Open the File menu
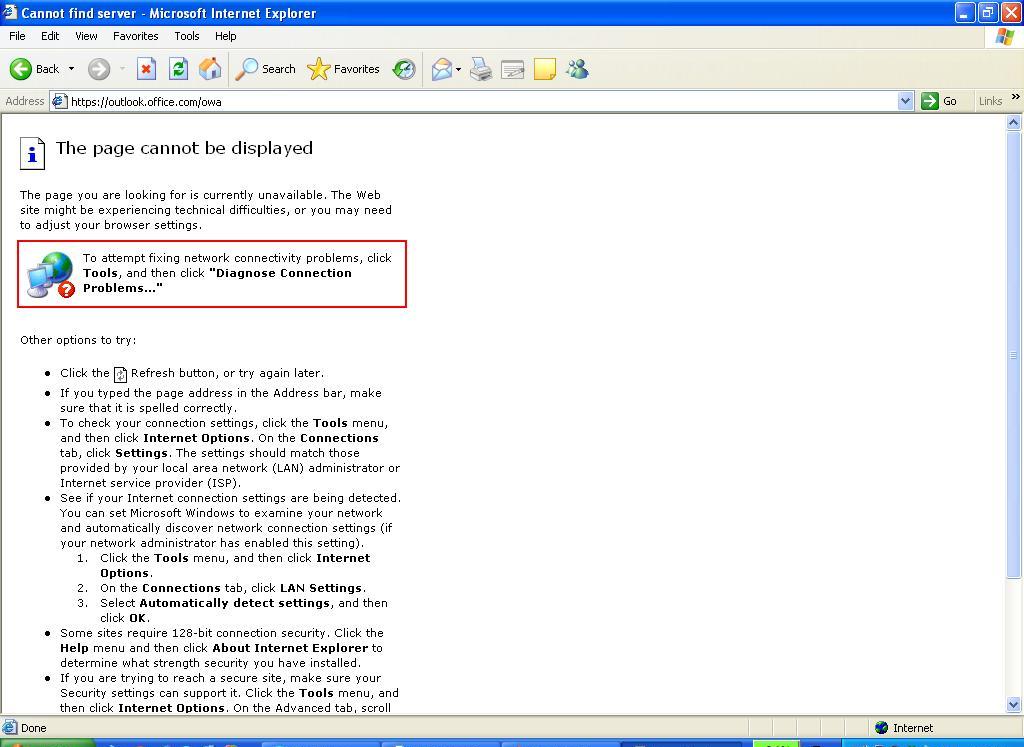The height and width of the screenshot is (747, 1024). (17, 36)
